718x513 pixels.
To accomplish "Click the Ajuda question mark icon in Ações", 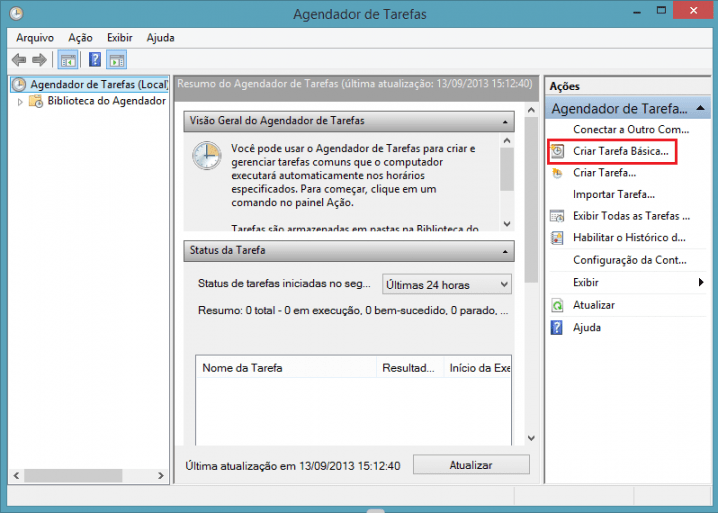I will (x=556, y=327).
